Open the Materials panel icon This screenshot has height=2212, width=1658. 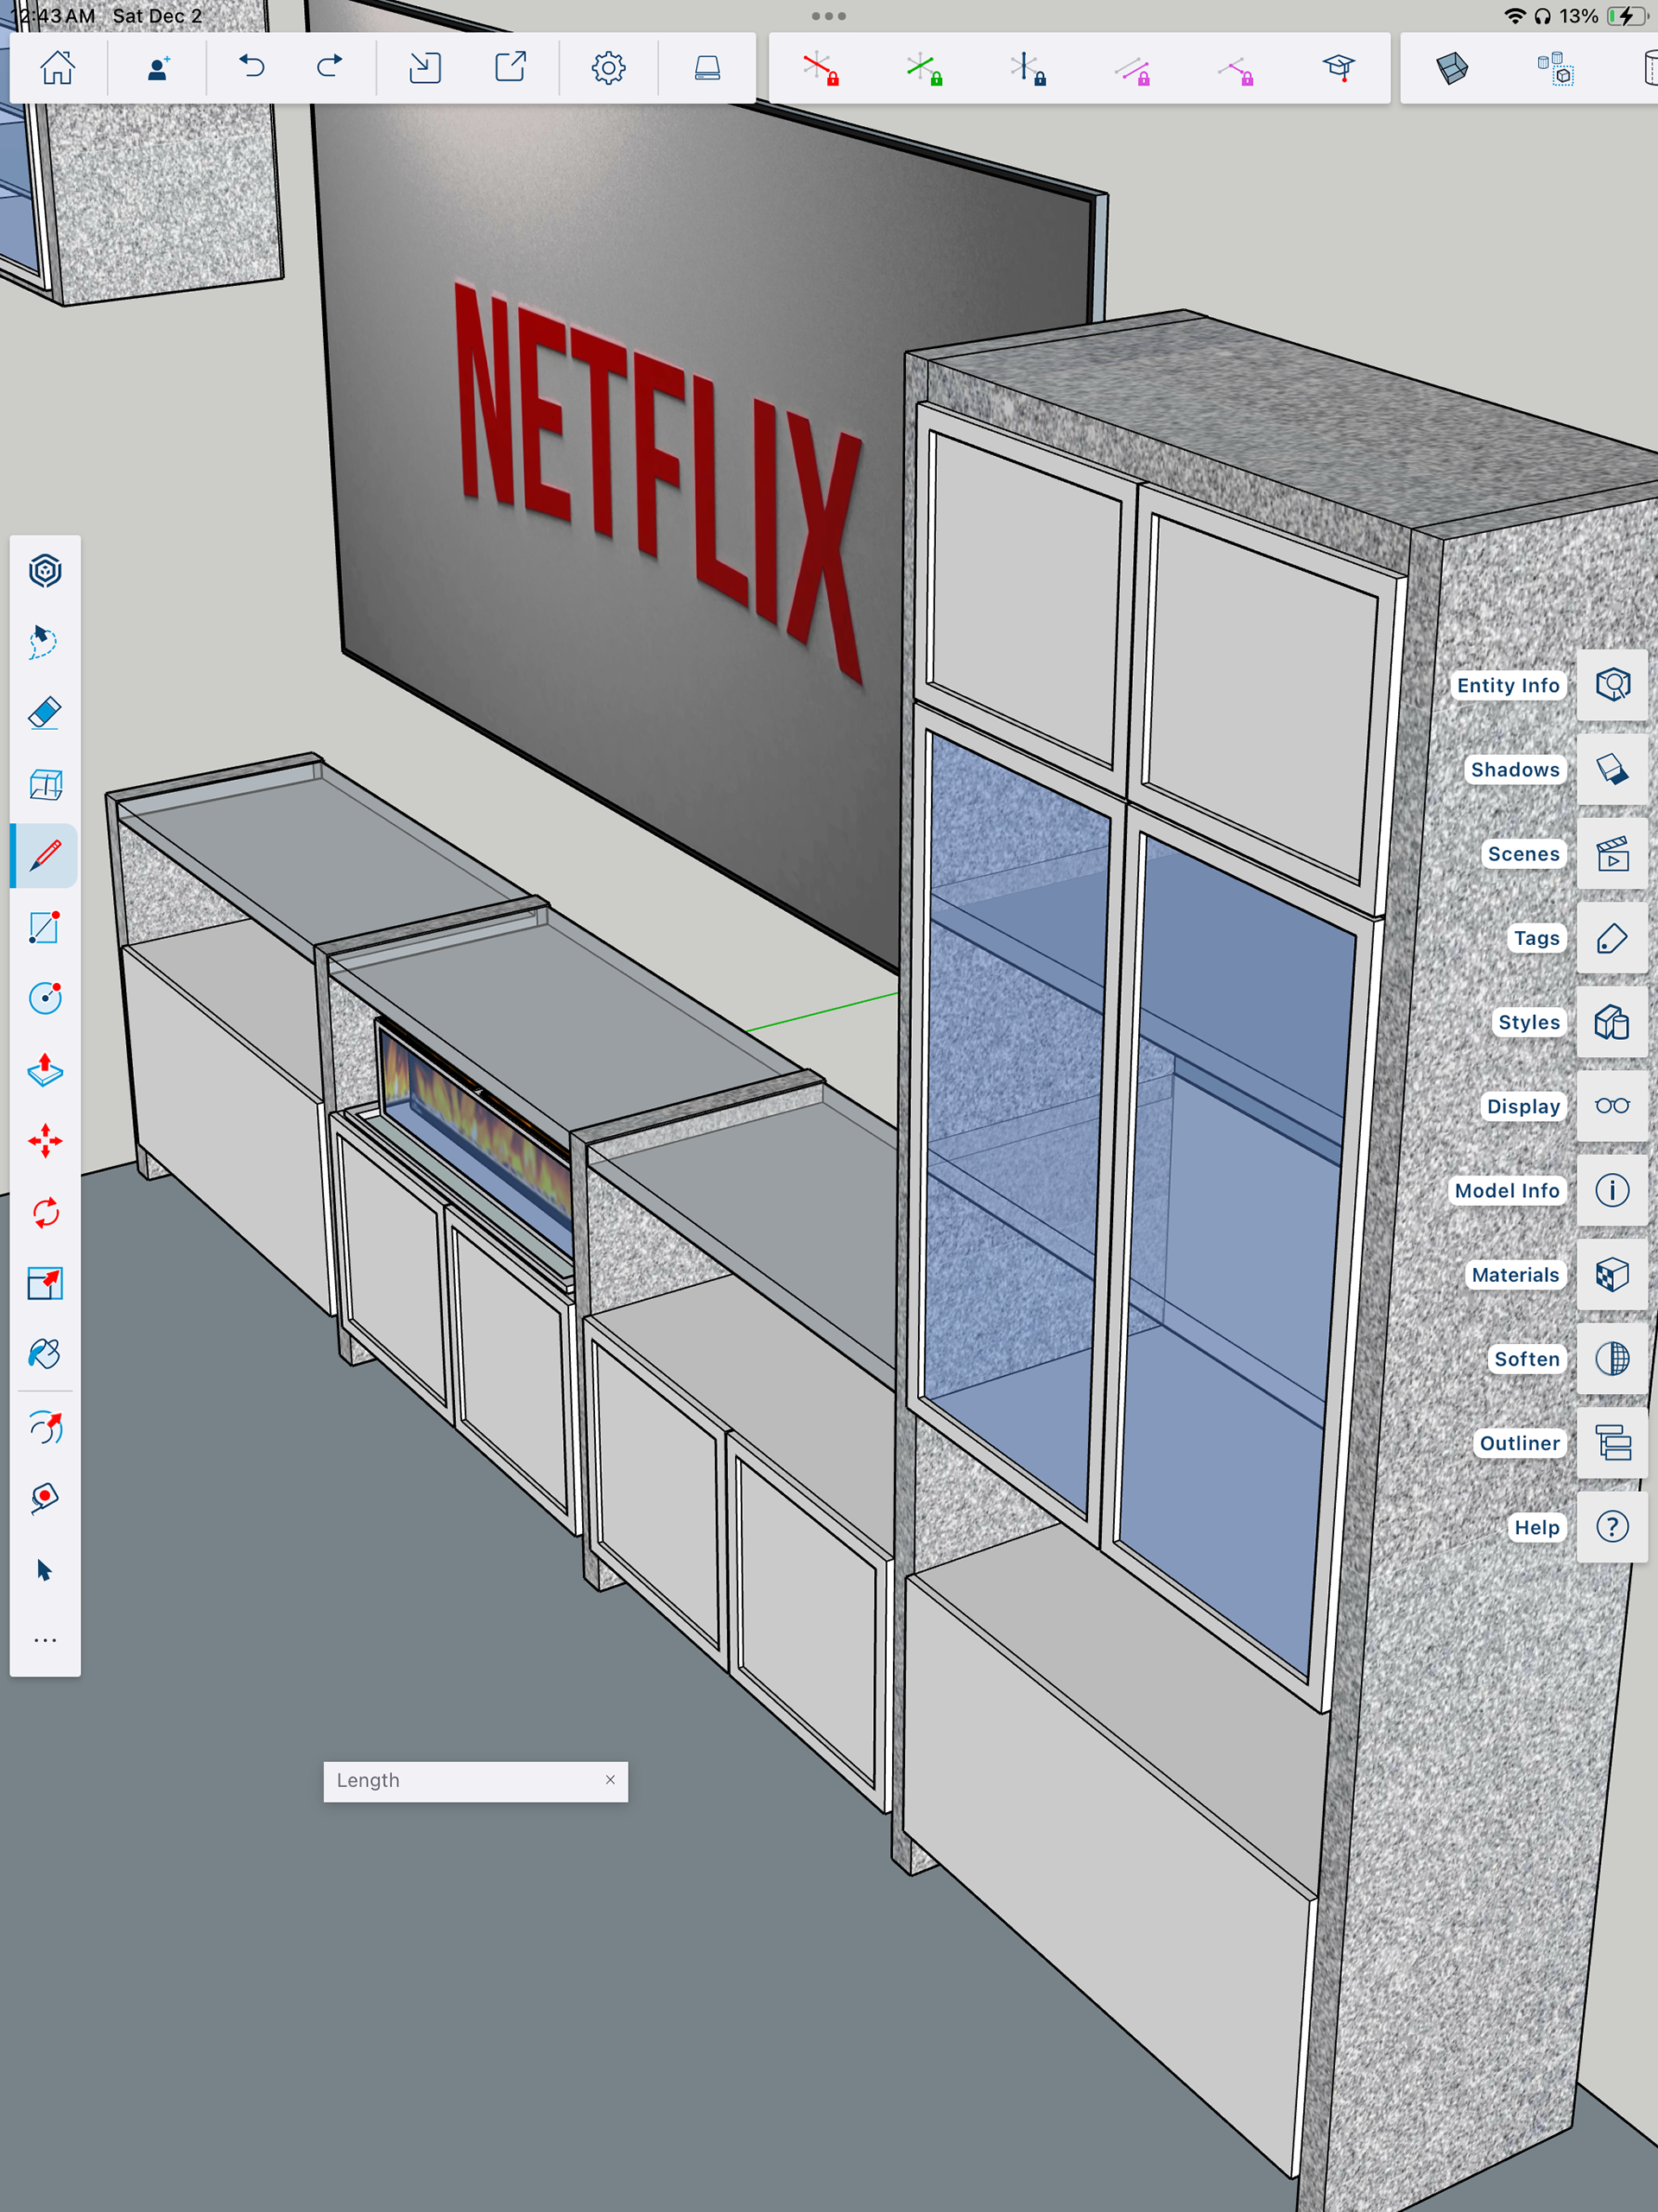tap(1612, 1275)
